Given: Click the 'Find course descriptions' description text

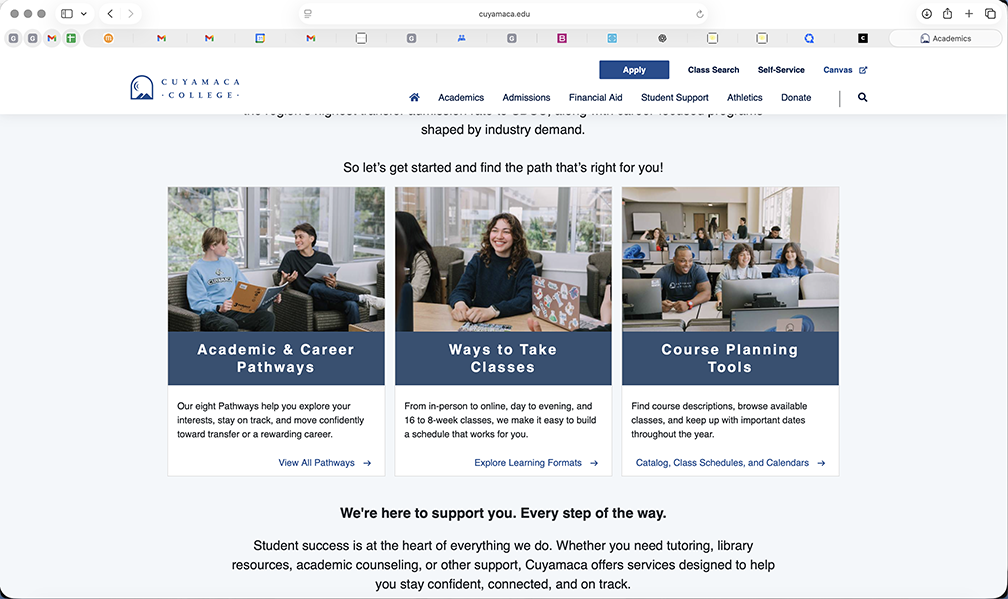Looking at the screenshot, I should (719, 420).
